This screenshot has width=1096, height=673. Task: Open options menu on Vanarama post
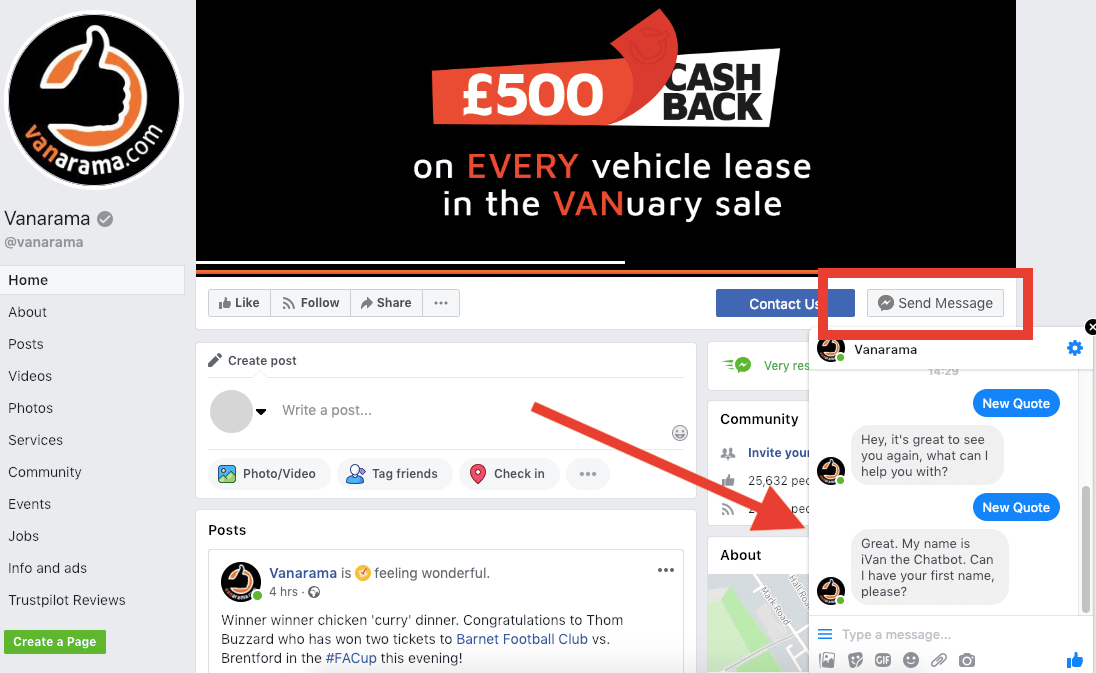pos(665,570)
